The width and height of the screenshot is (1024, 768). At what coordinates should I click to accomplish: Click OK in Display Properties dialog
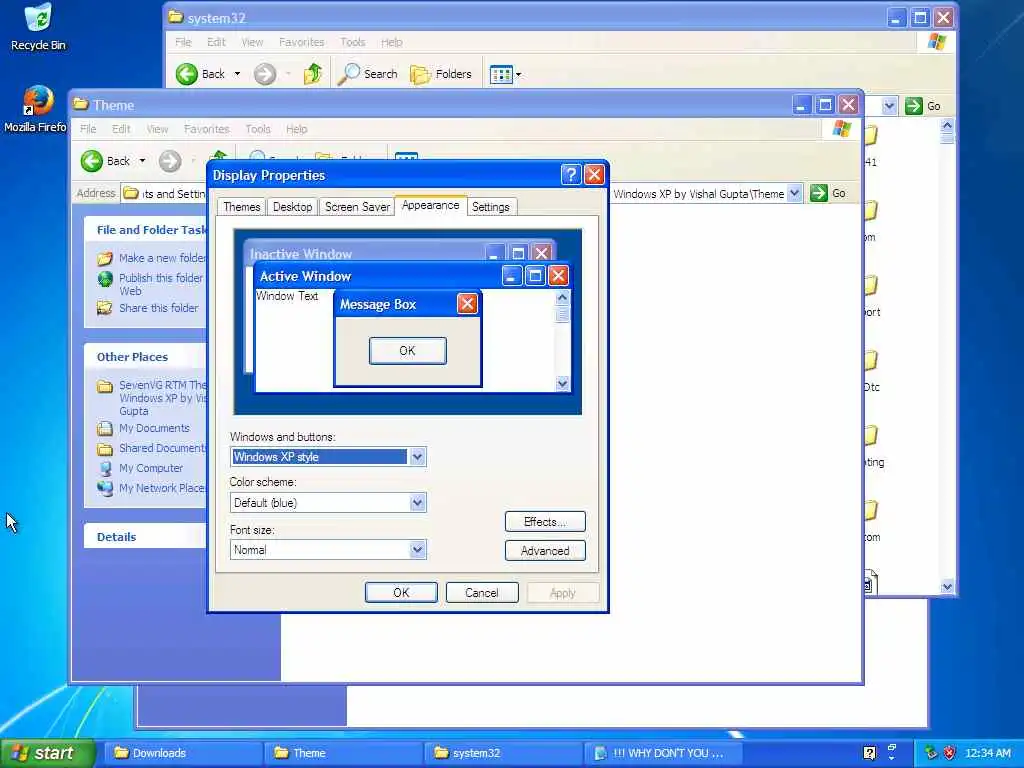point(401,592)
